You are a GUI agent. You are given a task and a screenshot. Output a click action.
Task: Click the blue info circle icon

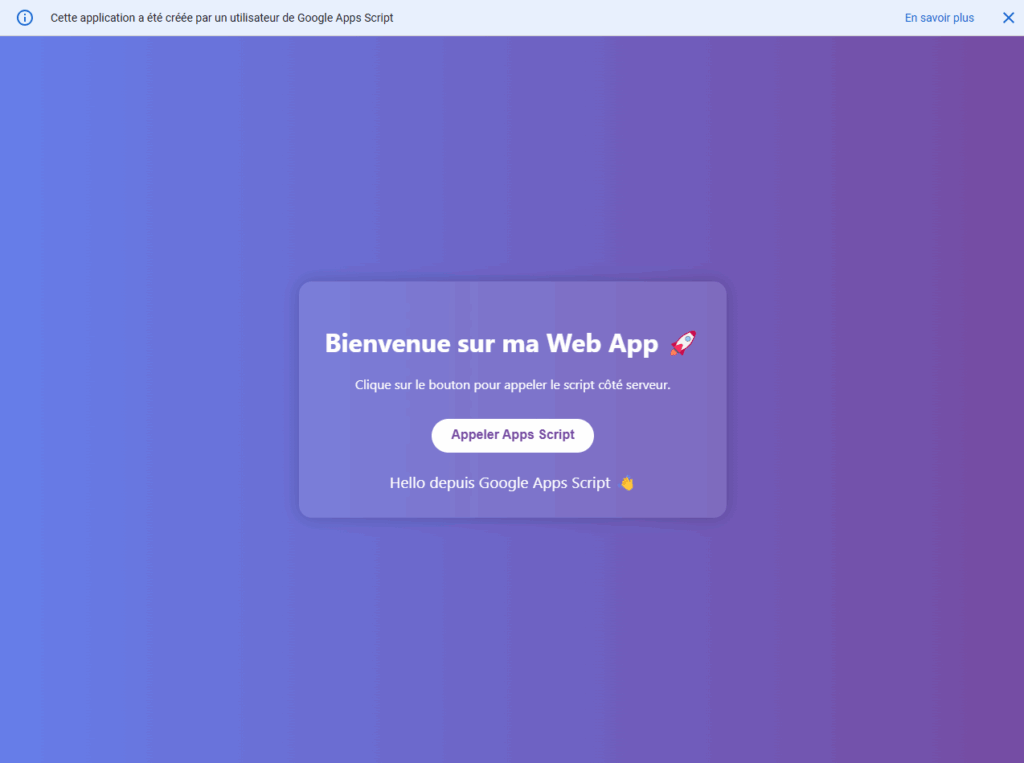(x=25, y=18)
